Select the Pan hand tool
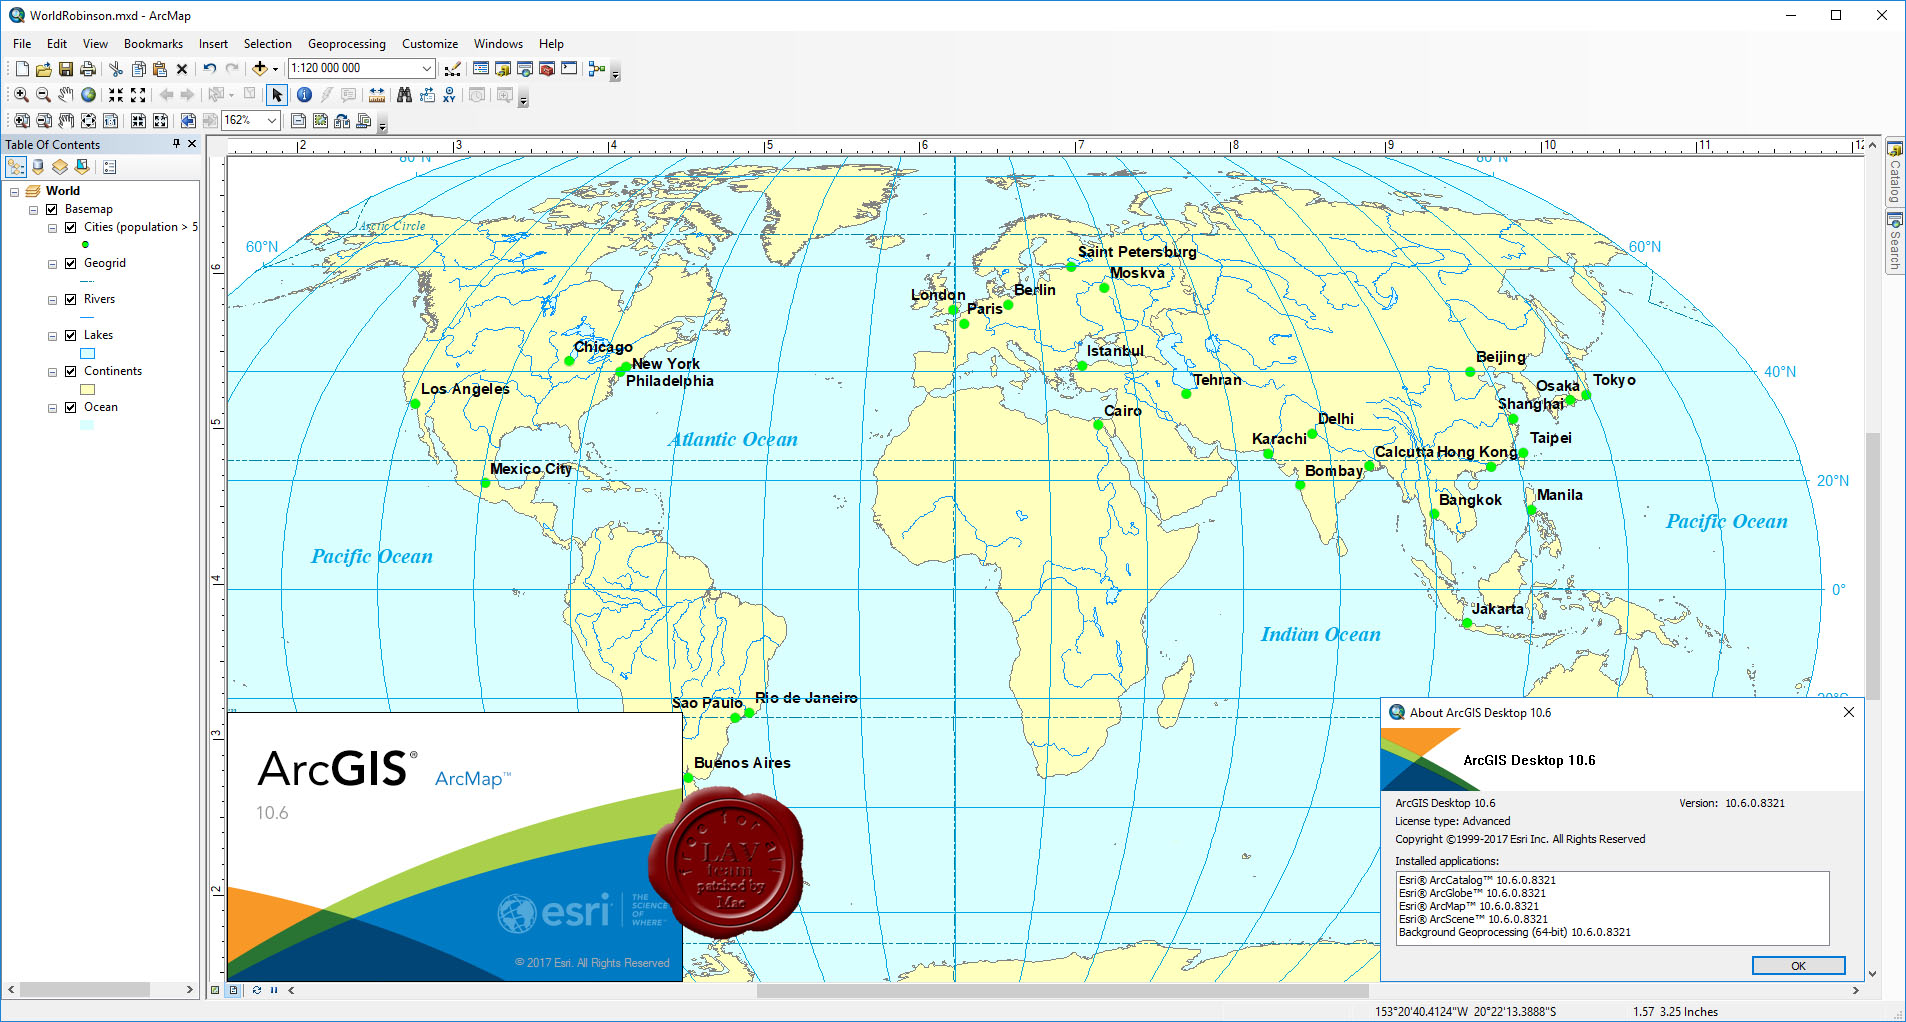The image size is (1906, 1022). coord(65,95)
